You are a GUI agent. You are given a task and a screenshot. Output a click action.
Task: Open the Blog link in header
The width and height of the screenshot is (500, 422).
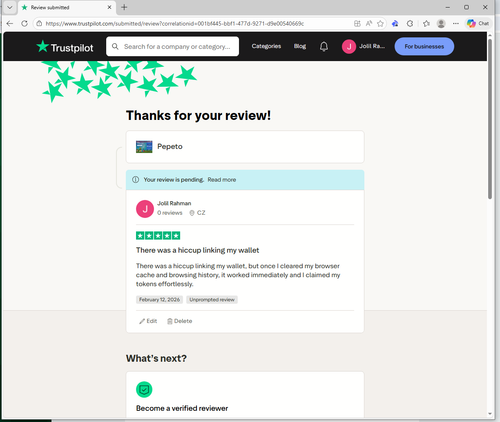click(300, 46)
